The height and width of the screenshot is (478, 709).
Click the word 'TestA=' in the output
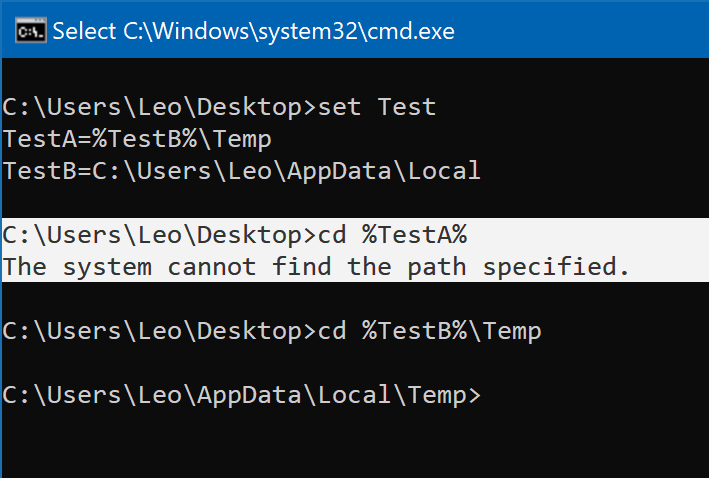(x=47, y=140)
